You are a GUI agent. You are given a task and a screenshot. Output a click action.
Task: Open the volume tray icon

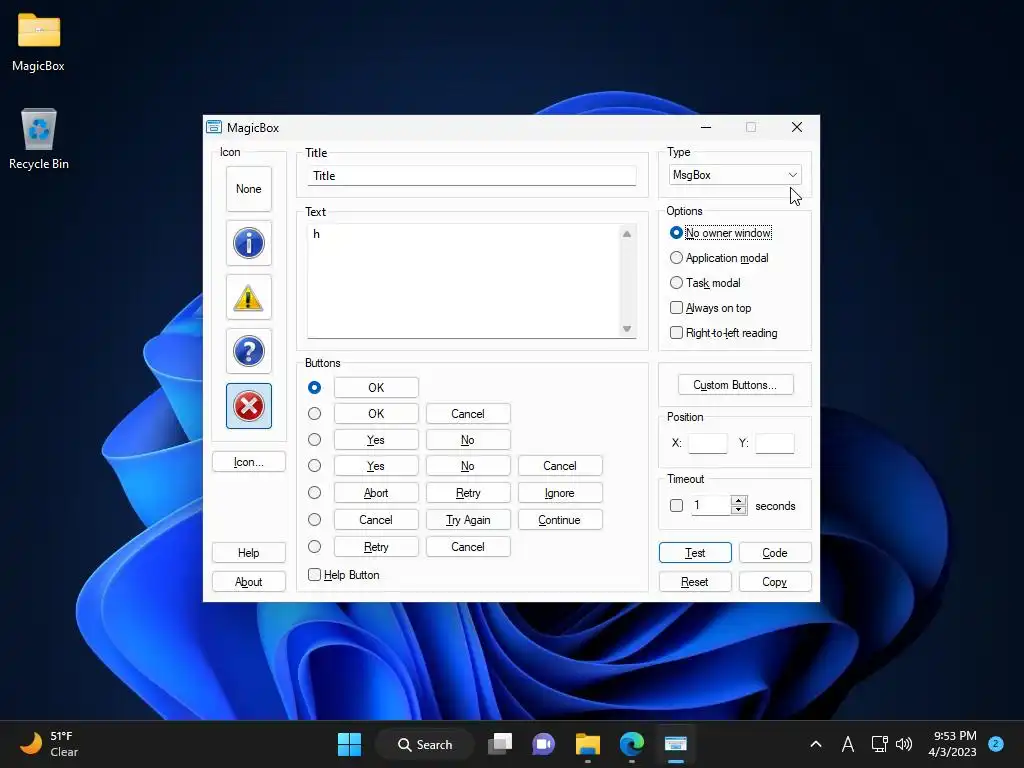click(904, 744)
